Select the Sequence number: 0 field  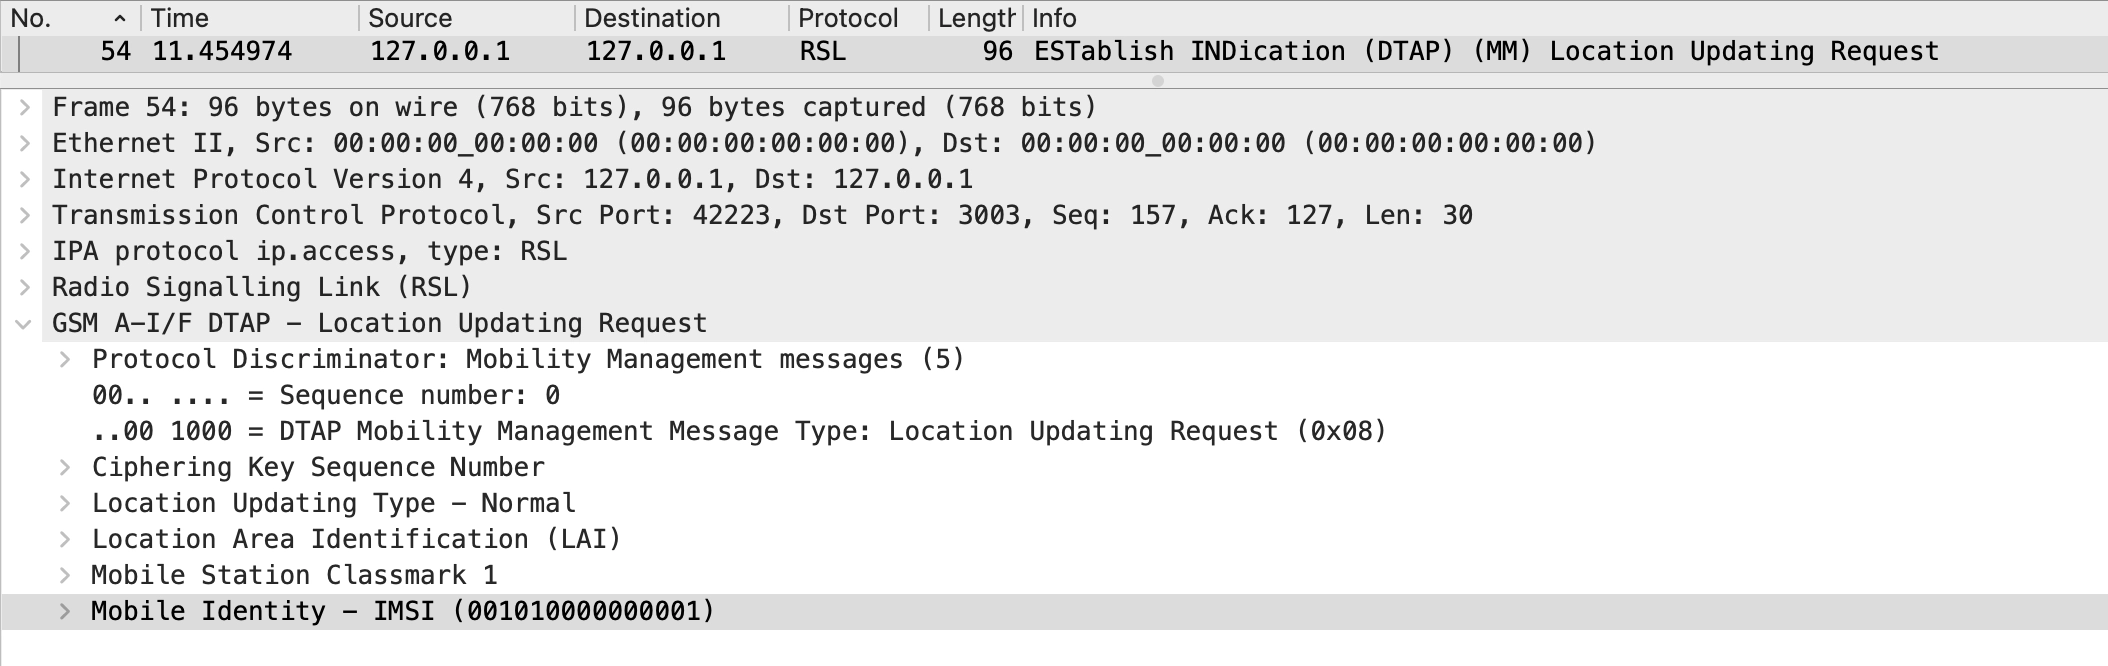(x=326, y=395)
